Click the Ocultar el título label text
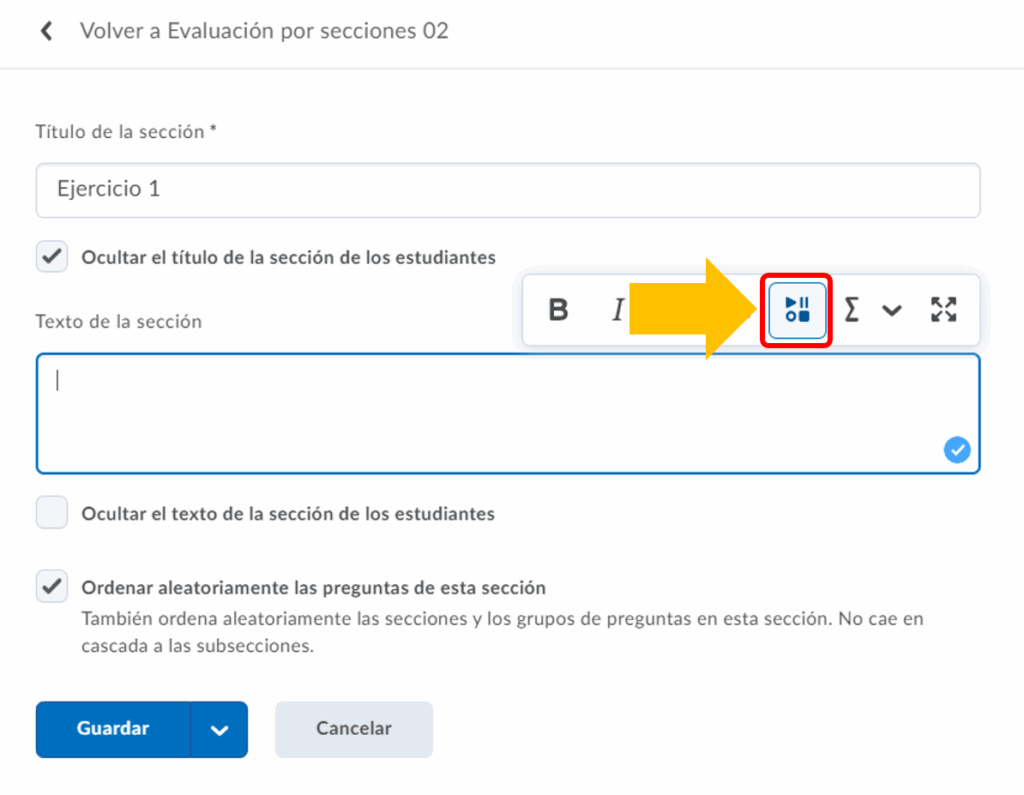 click(x=288, y=257)
